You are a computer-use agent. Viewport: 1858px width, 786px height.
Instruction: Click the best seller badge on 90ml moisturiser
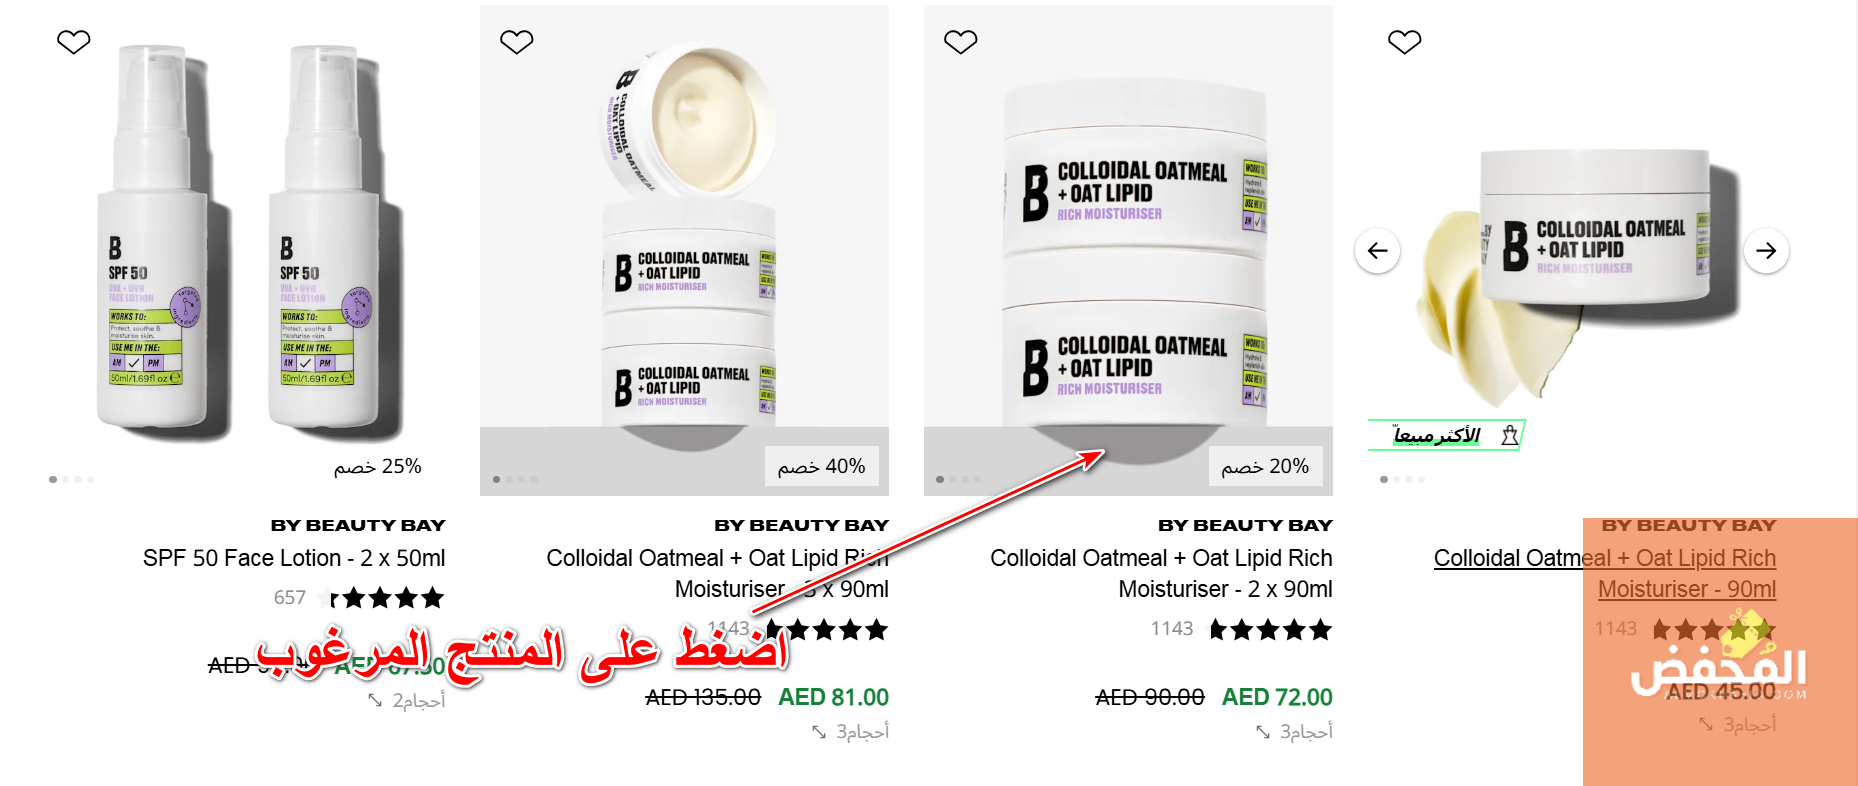coord(1446,435)
